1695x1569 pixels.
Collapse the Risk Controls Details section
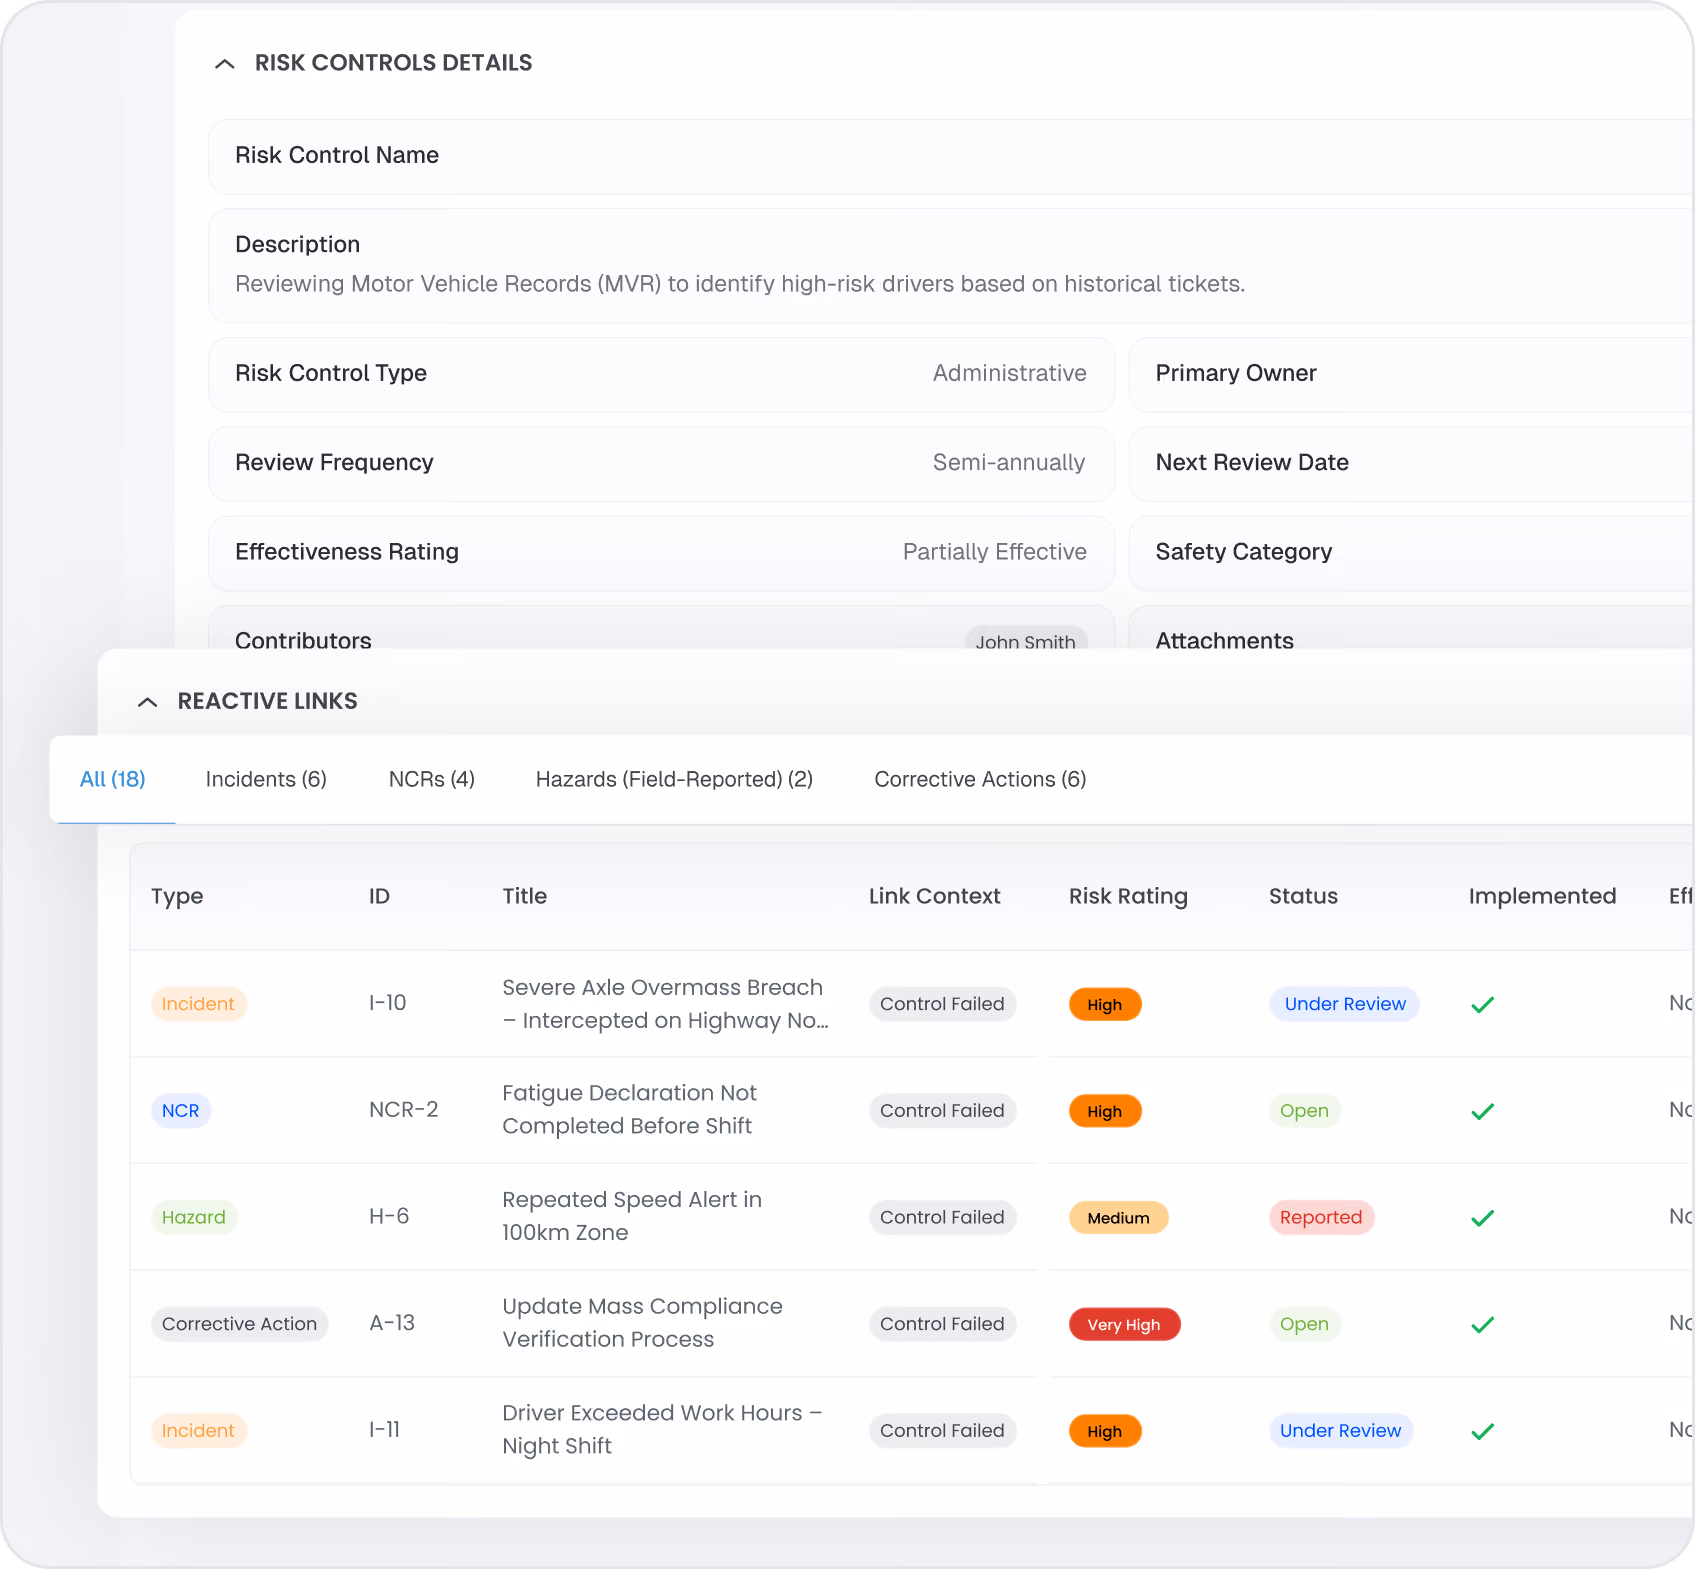225,63
